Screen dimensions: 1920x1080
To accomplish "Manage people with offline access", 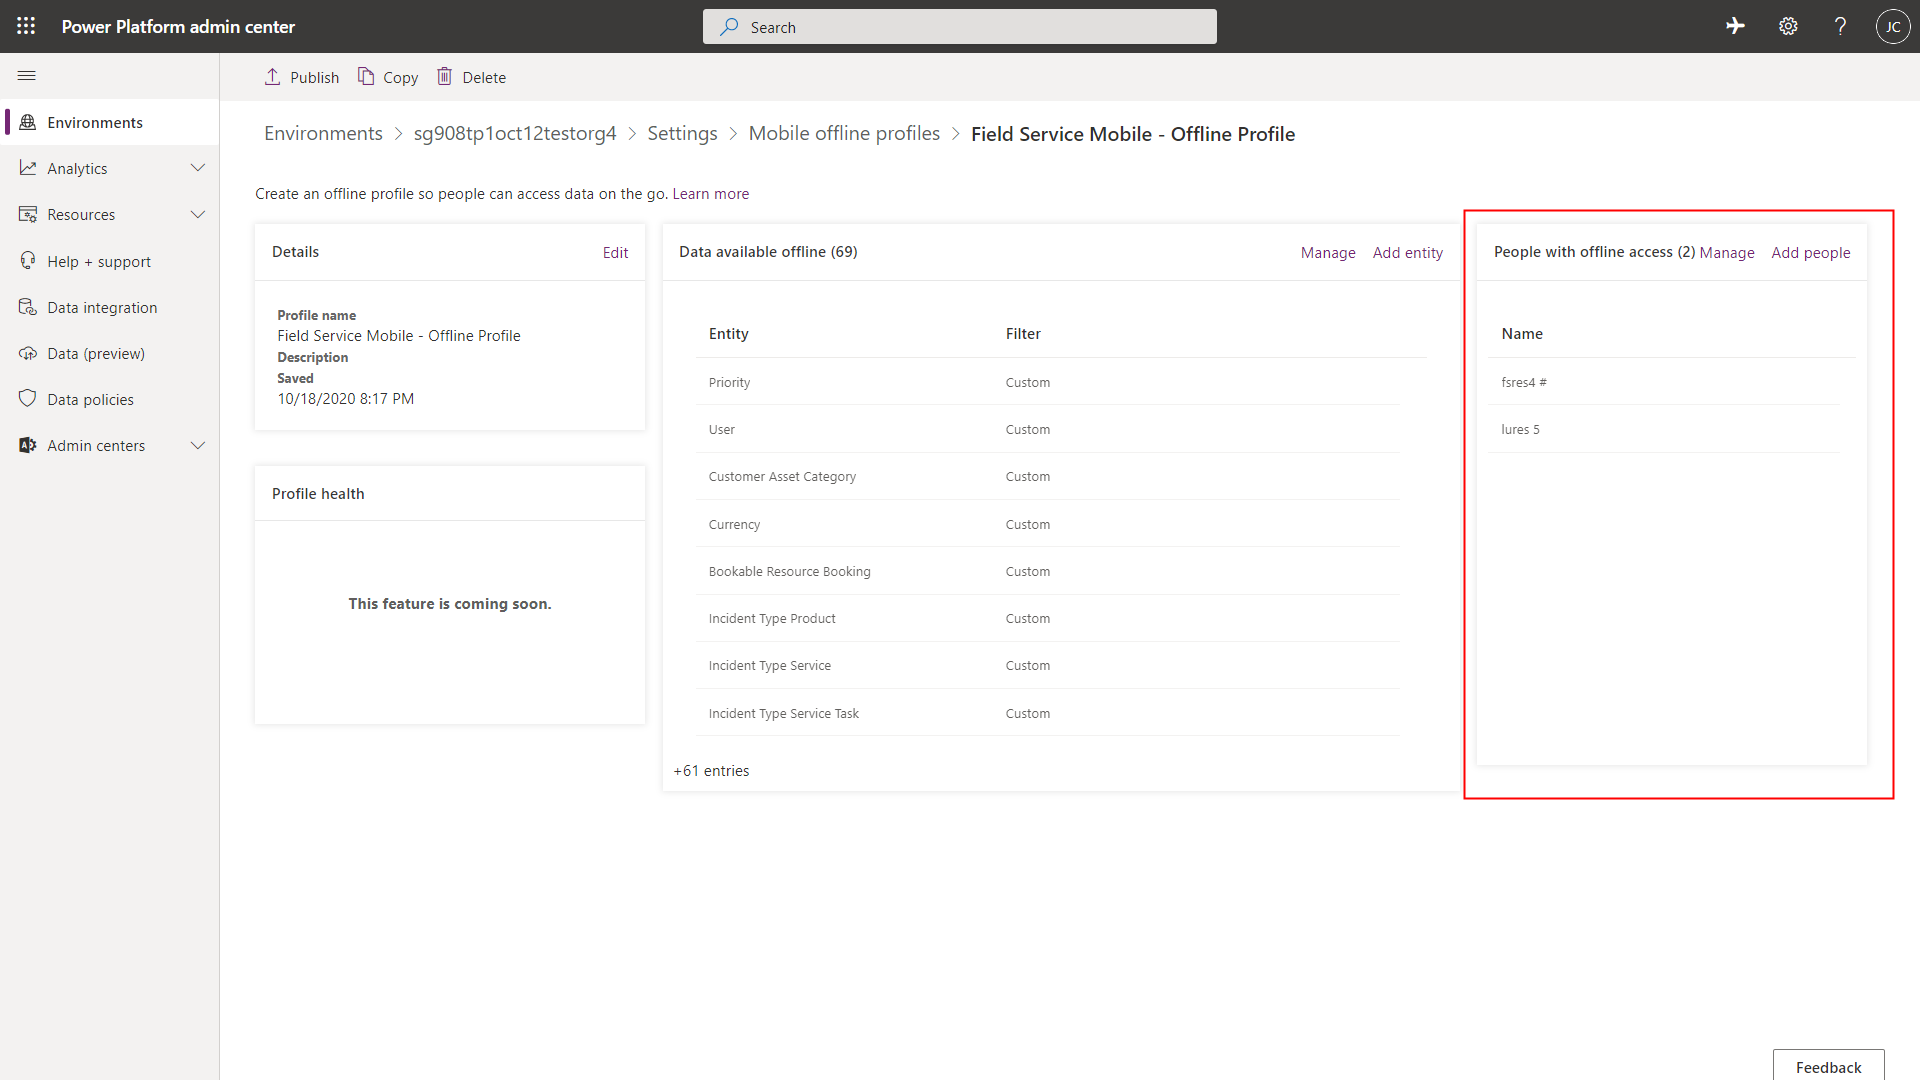I will pos(1727,253).
